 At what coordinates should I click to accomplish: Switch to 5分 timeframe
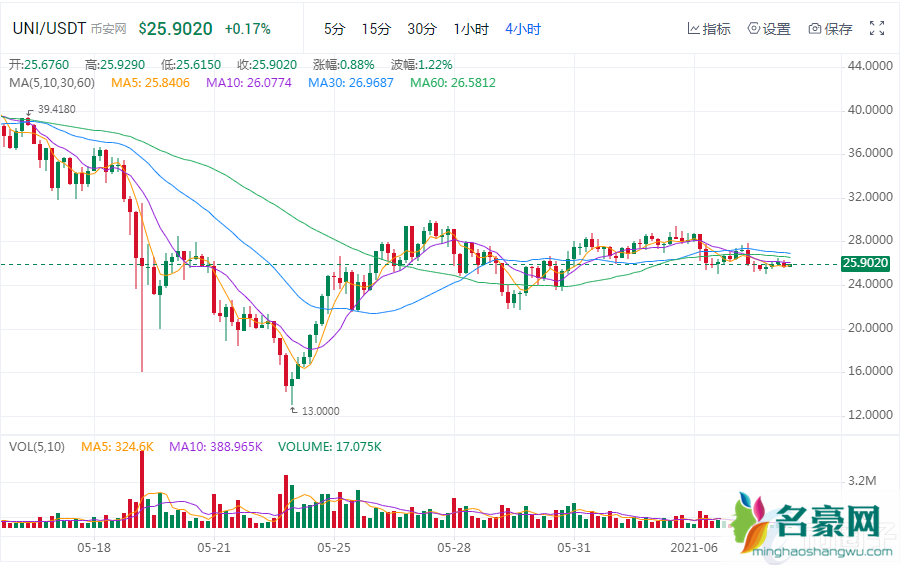[334, 29]
